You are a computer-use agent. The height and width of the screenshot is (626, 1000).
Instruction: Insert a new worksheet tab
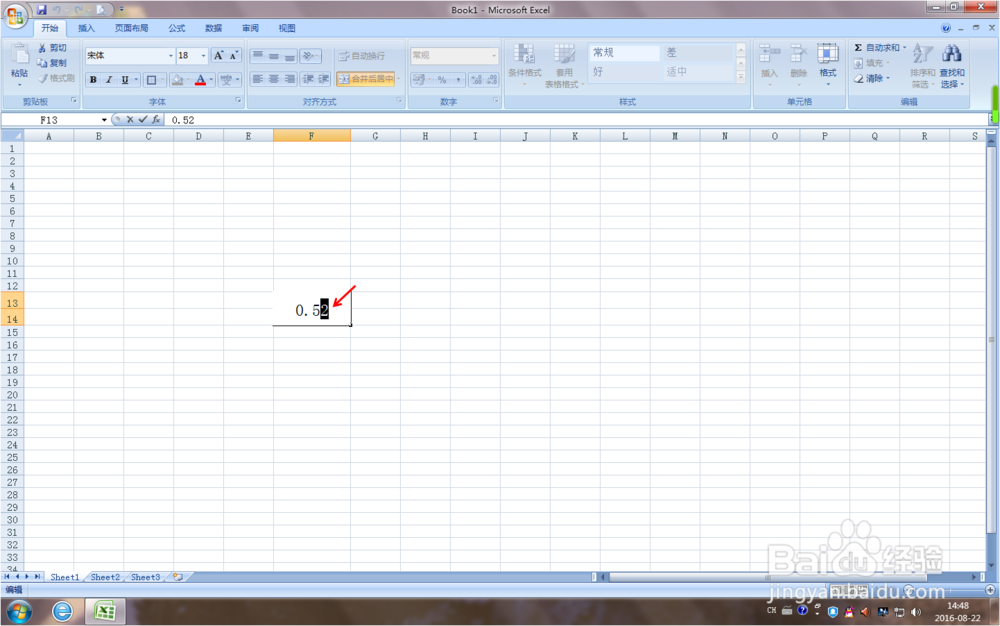(178, 577)
